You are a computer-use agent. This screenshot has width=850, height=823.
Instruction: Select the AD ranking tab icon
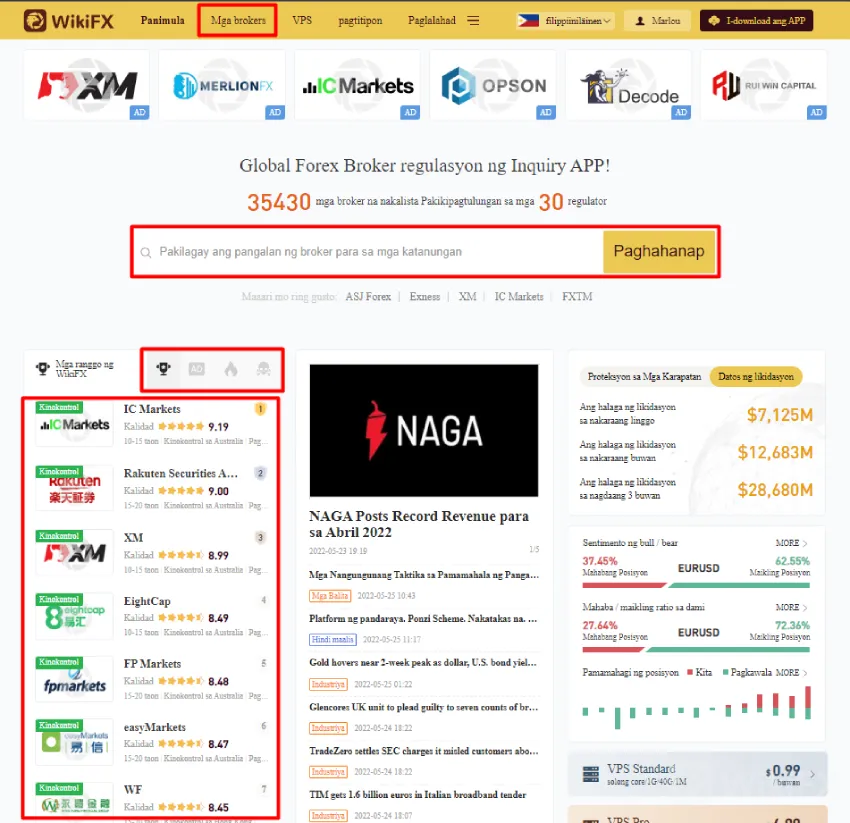196,369
